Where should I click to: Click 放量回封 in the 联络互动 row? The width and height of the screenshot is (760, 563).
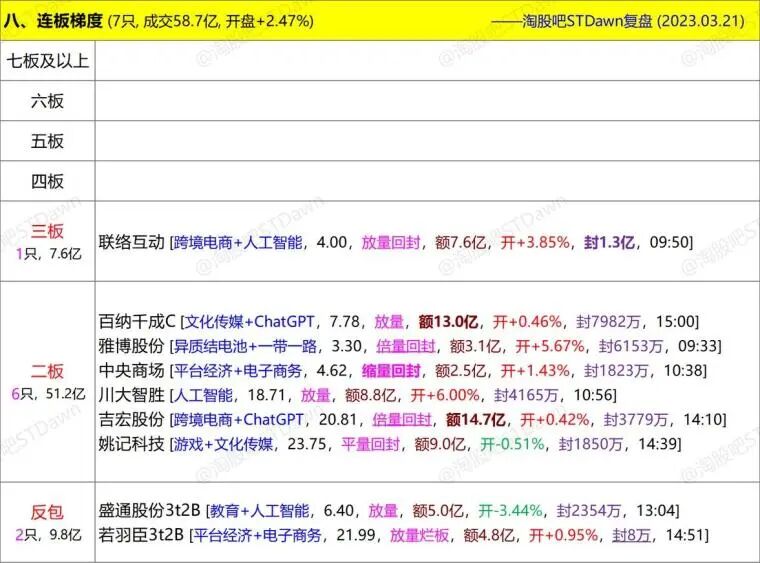(x=391, y=242)
